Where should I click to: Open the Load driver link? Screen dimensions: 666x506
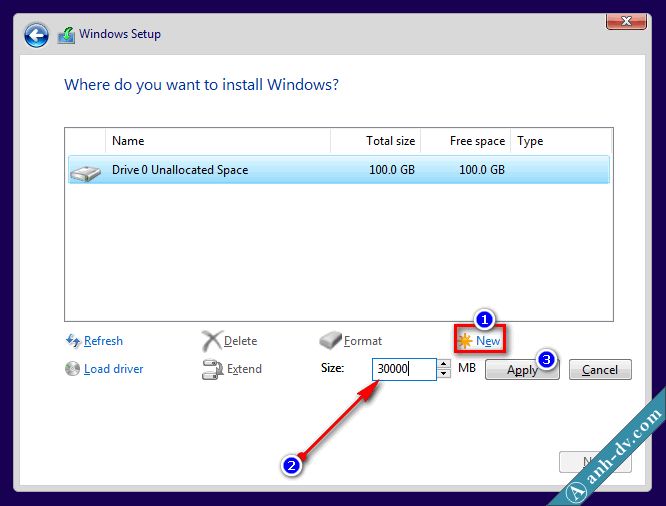point(113,369)
